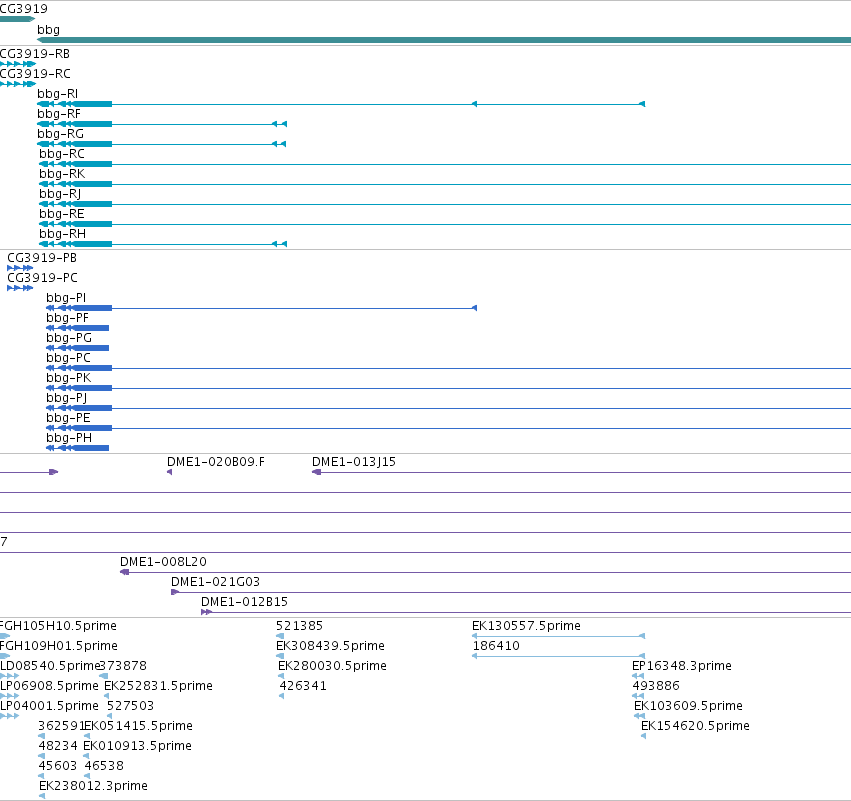The width and height of the screenshot is (851, 801).
Task: Click the 186410 spliced alignment glyph
Action: click(x=558, y=656)
